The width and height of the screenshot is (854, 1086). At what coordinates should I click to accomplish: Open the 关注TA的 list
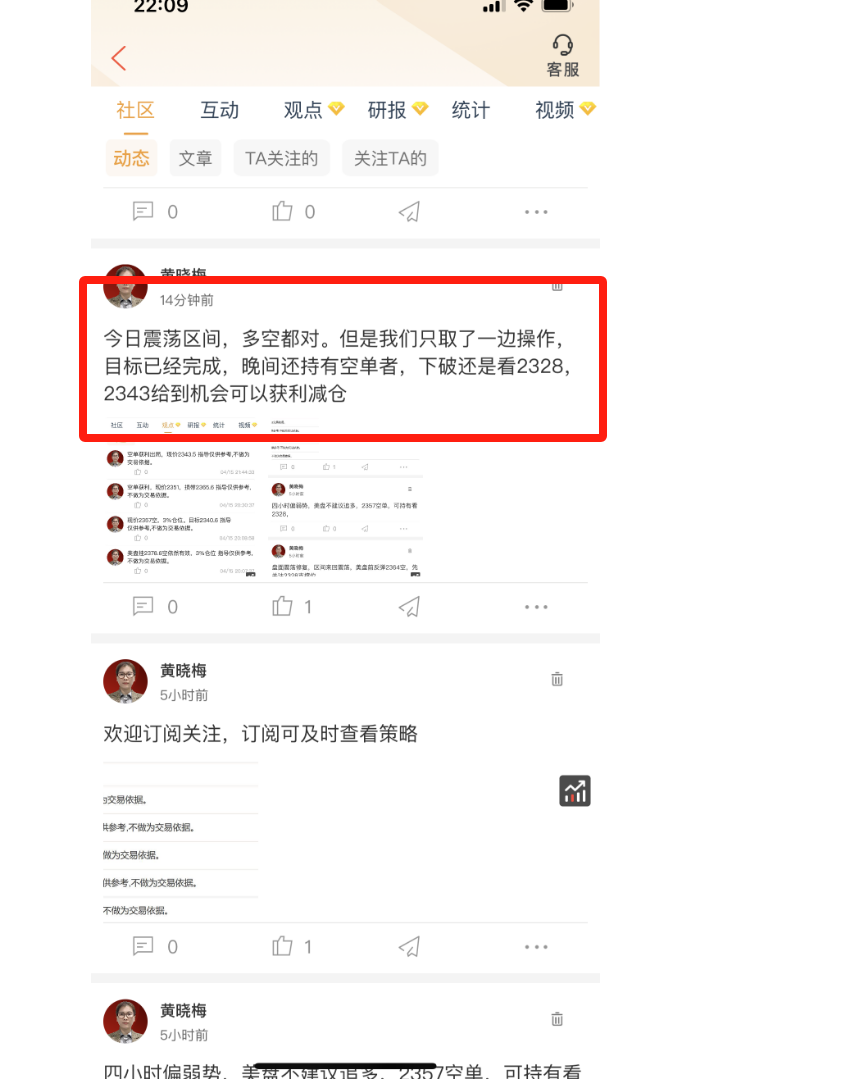click(390, 159)
